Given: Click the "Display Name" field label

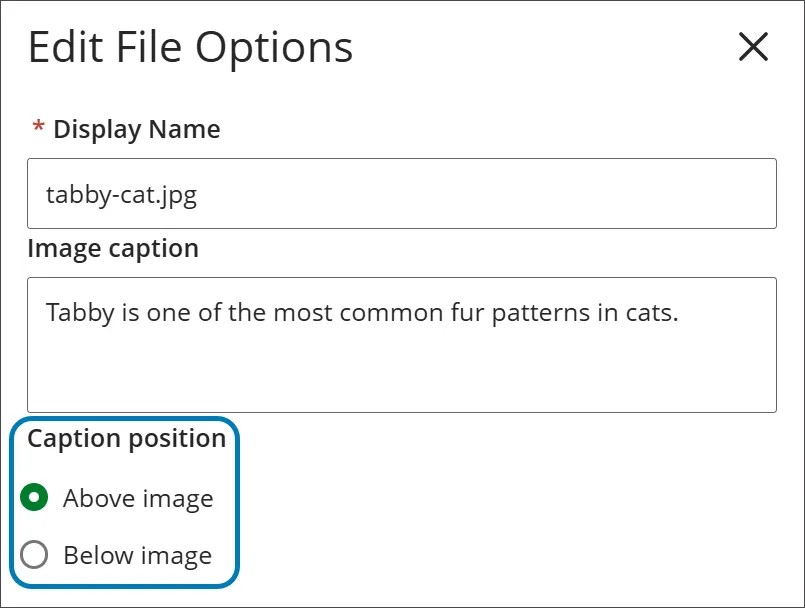Looking at the screenshot, I should click(135, 129).
